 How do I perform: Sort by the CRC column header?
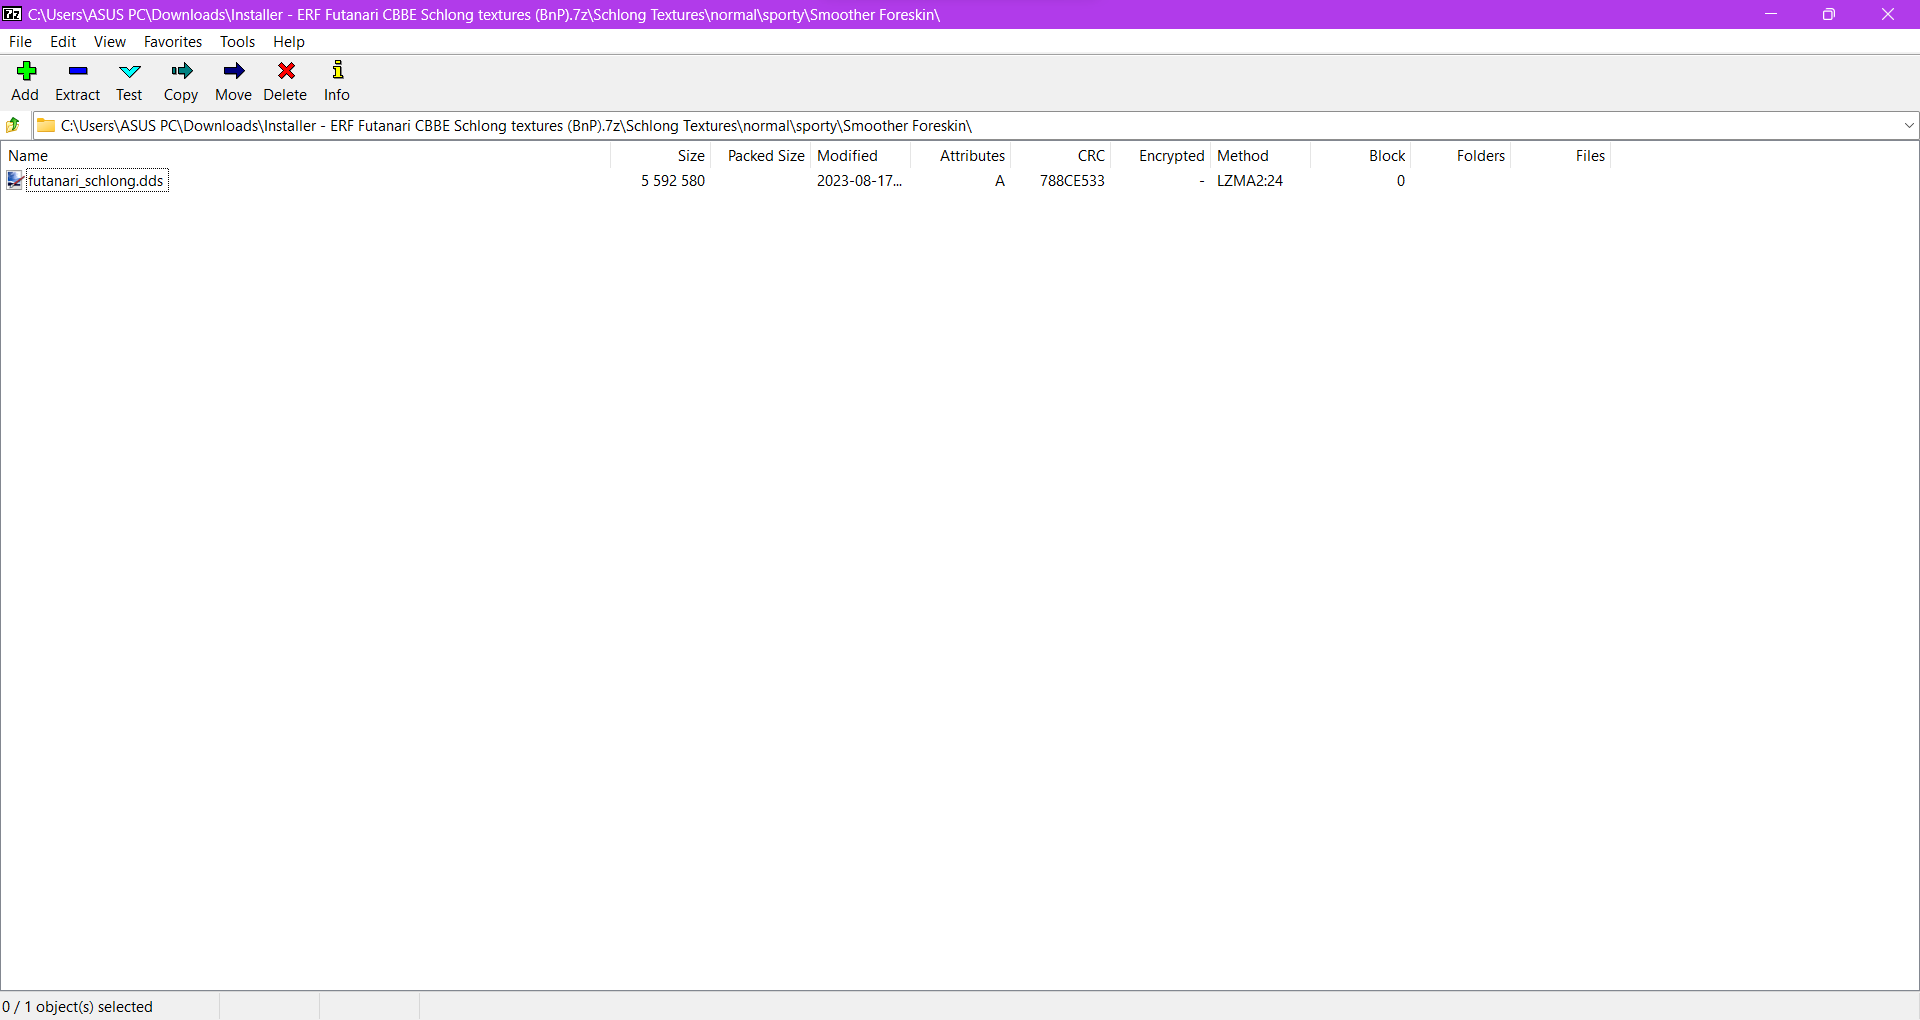pyautogui.click(x=1061, y=156)
